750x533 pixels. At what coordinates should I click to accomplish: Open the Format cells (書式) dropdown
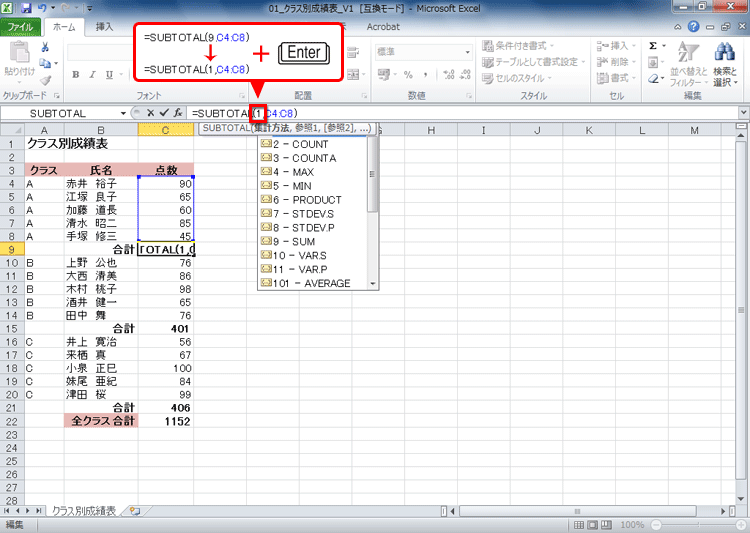click(616, 78)
